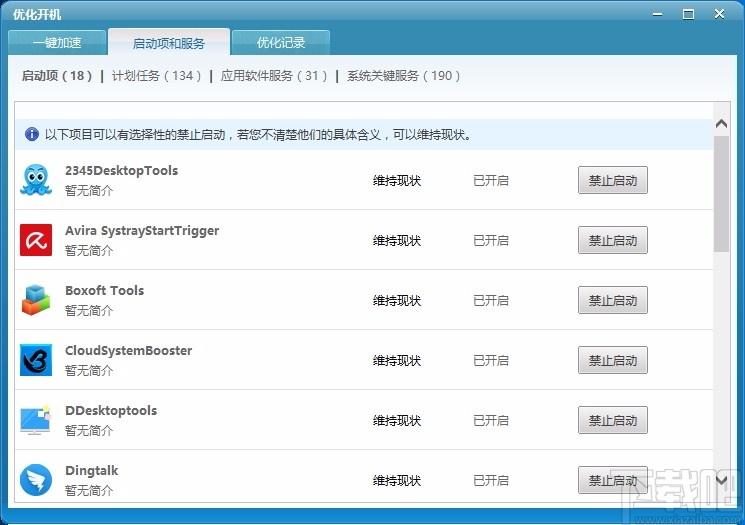Show 应用软件服务 (31) list
This screenshot has height=525, width=745.
pos(274,76)
